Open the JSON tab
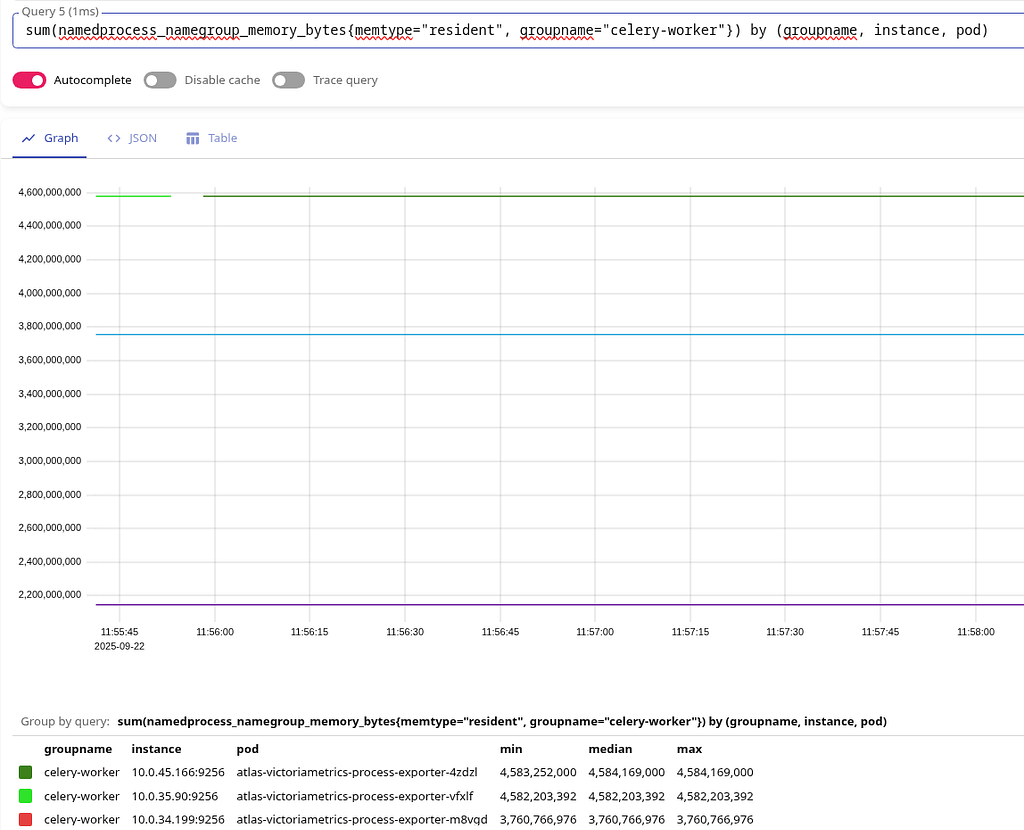1024x830 pixels. [132, 138]
